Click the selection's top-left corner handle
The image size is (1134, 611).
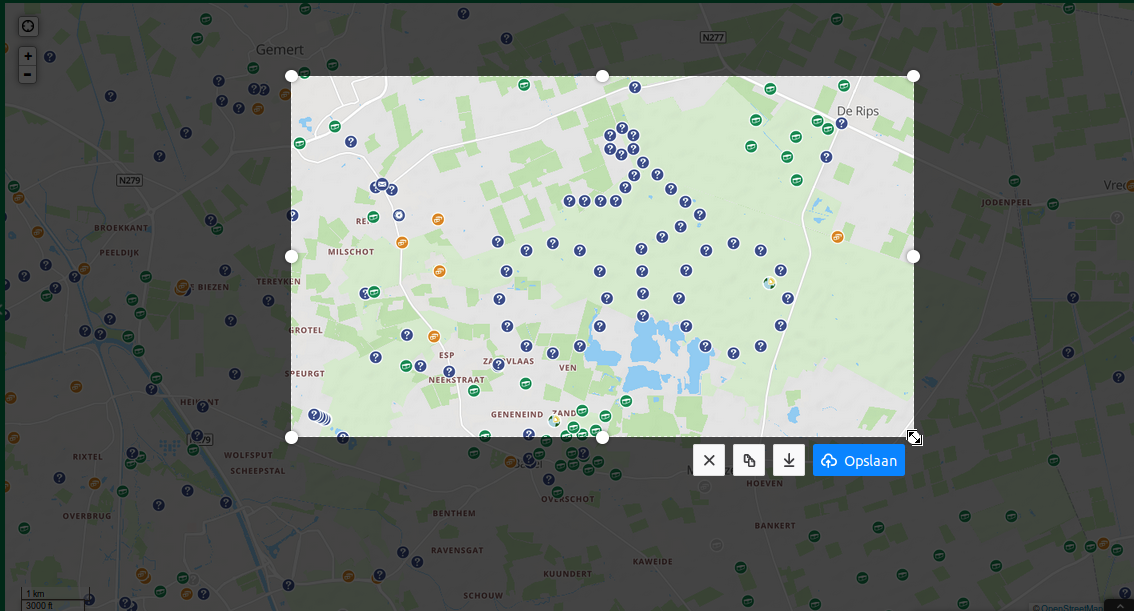(291, 76)
